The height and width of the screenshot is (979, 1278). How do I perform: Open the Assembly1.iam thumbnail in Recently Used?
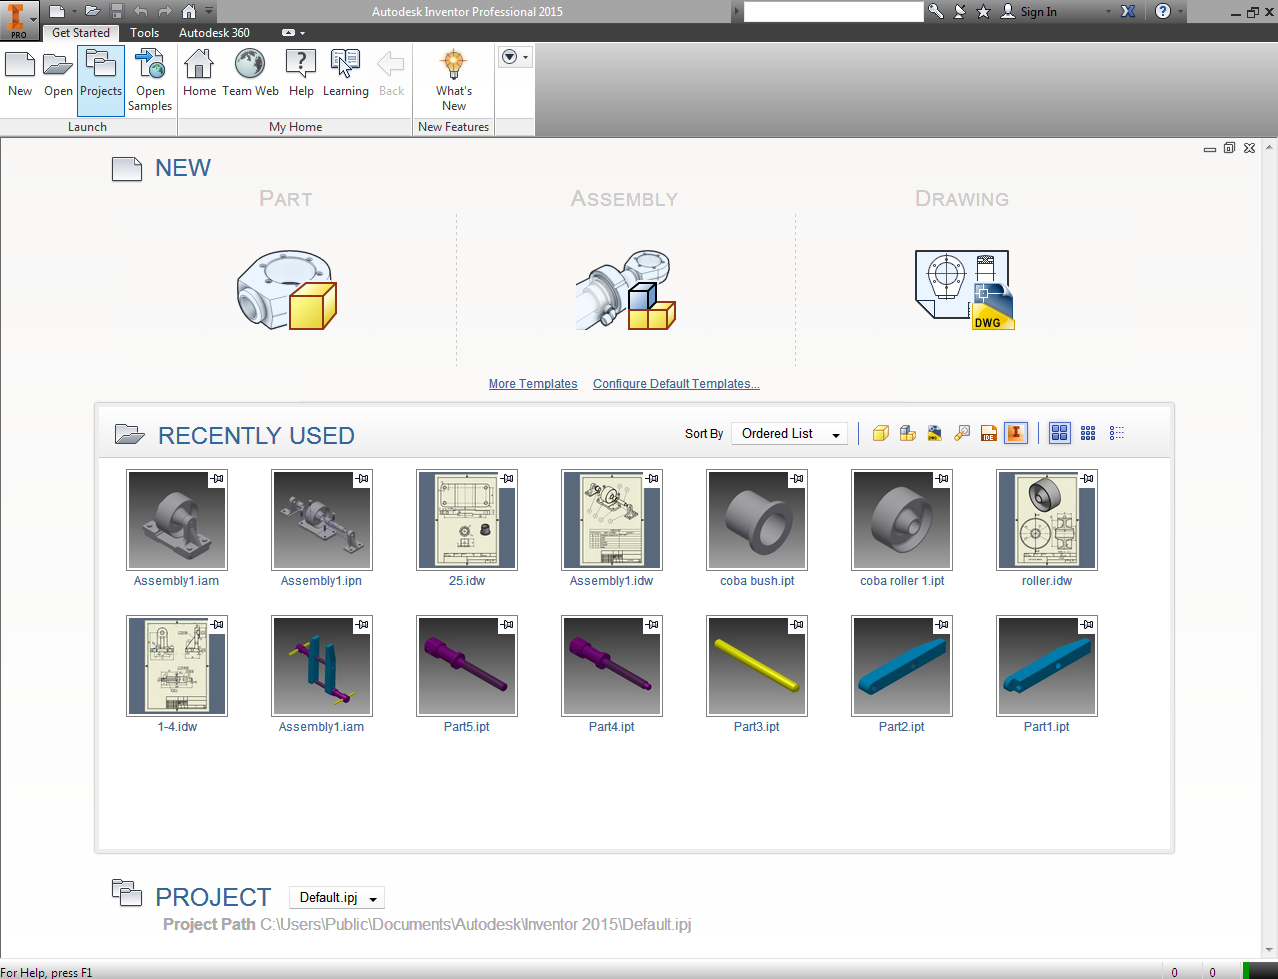click(x=177, y=520)
